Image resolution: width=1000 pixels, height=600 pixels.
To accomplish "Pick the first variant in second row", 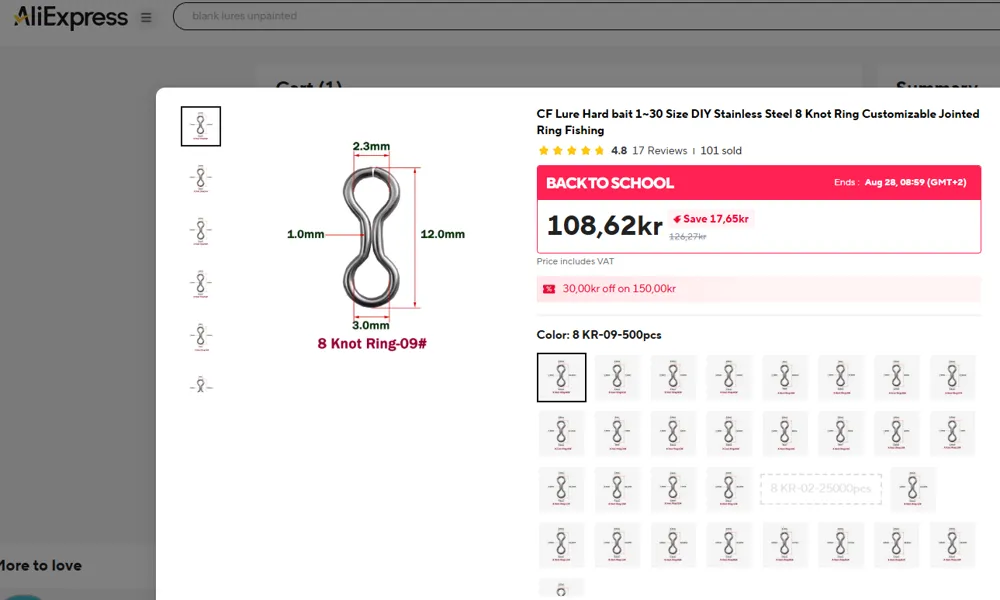I will [x=561, y=434].
